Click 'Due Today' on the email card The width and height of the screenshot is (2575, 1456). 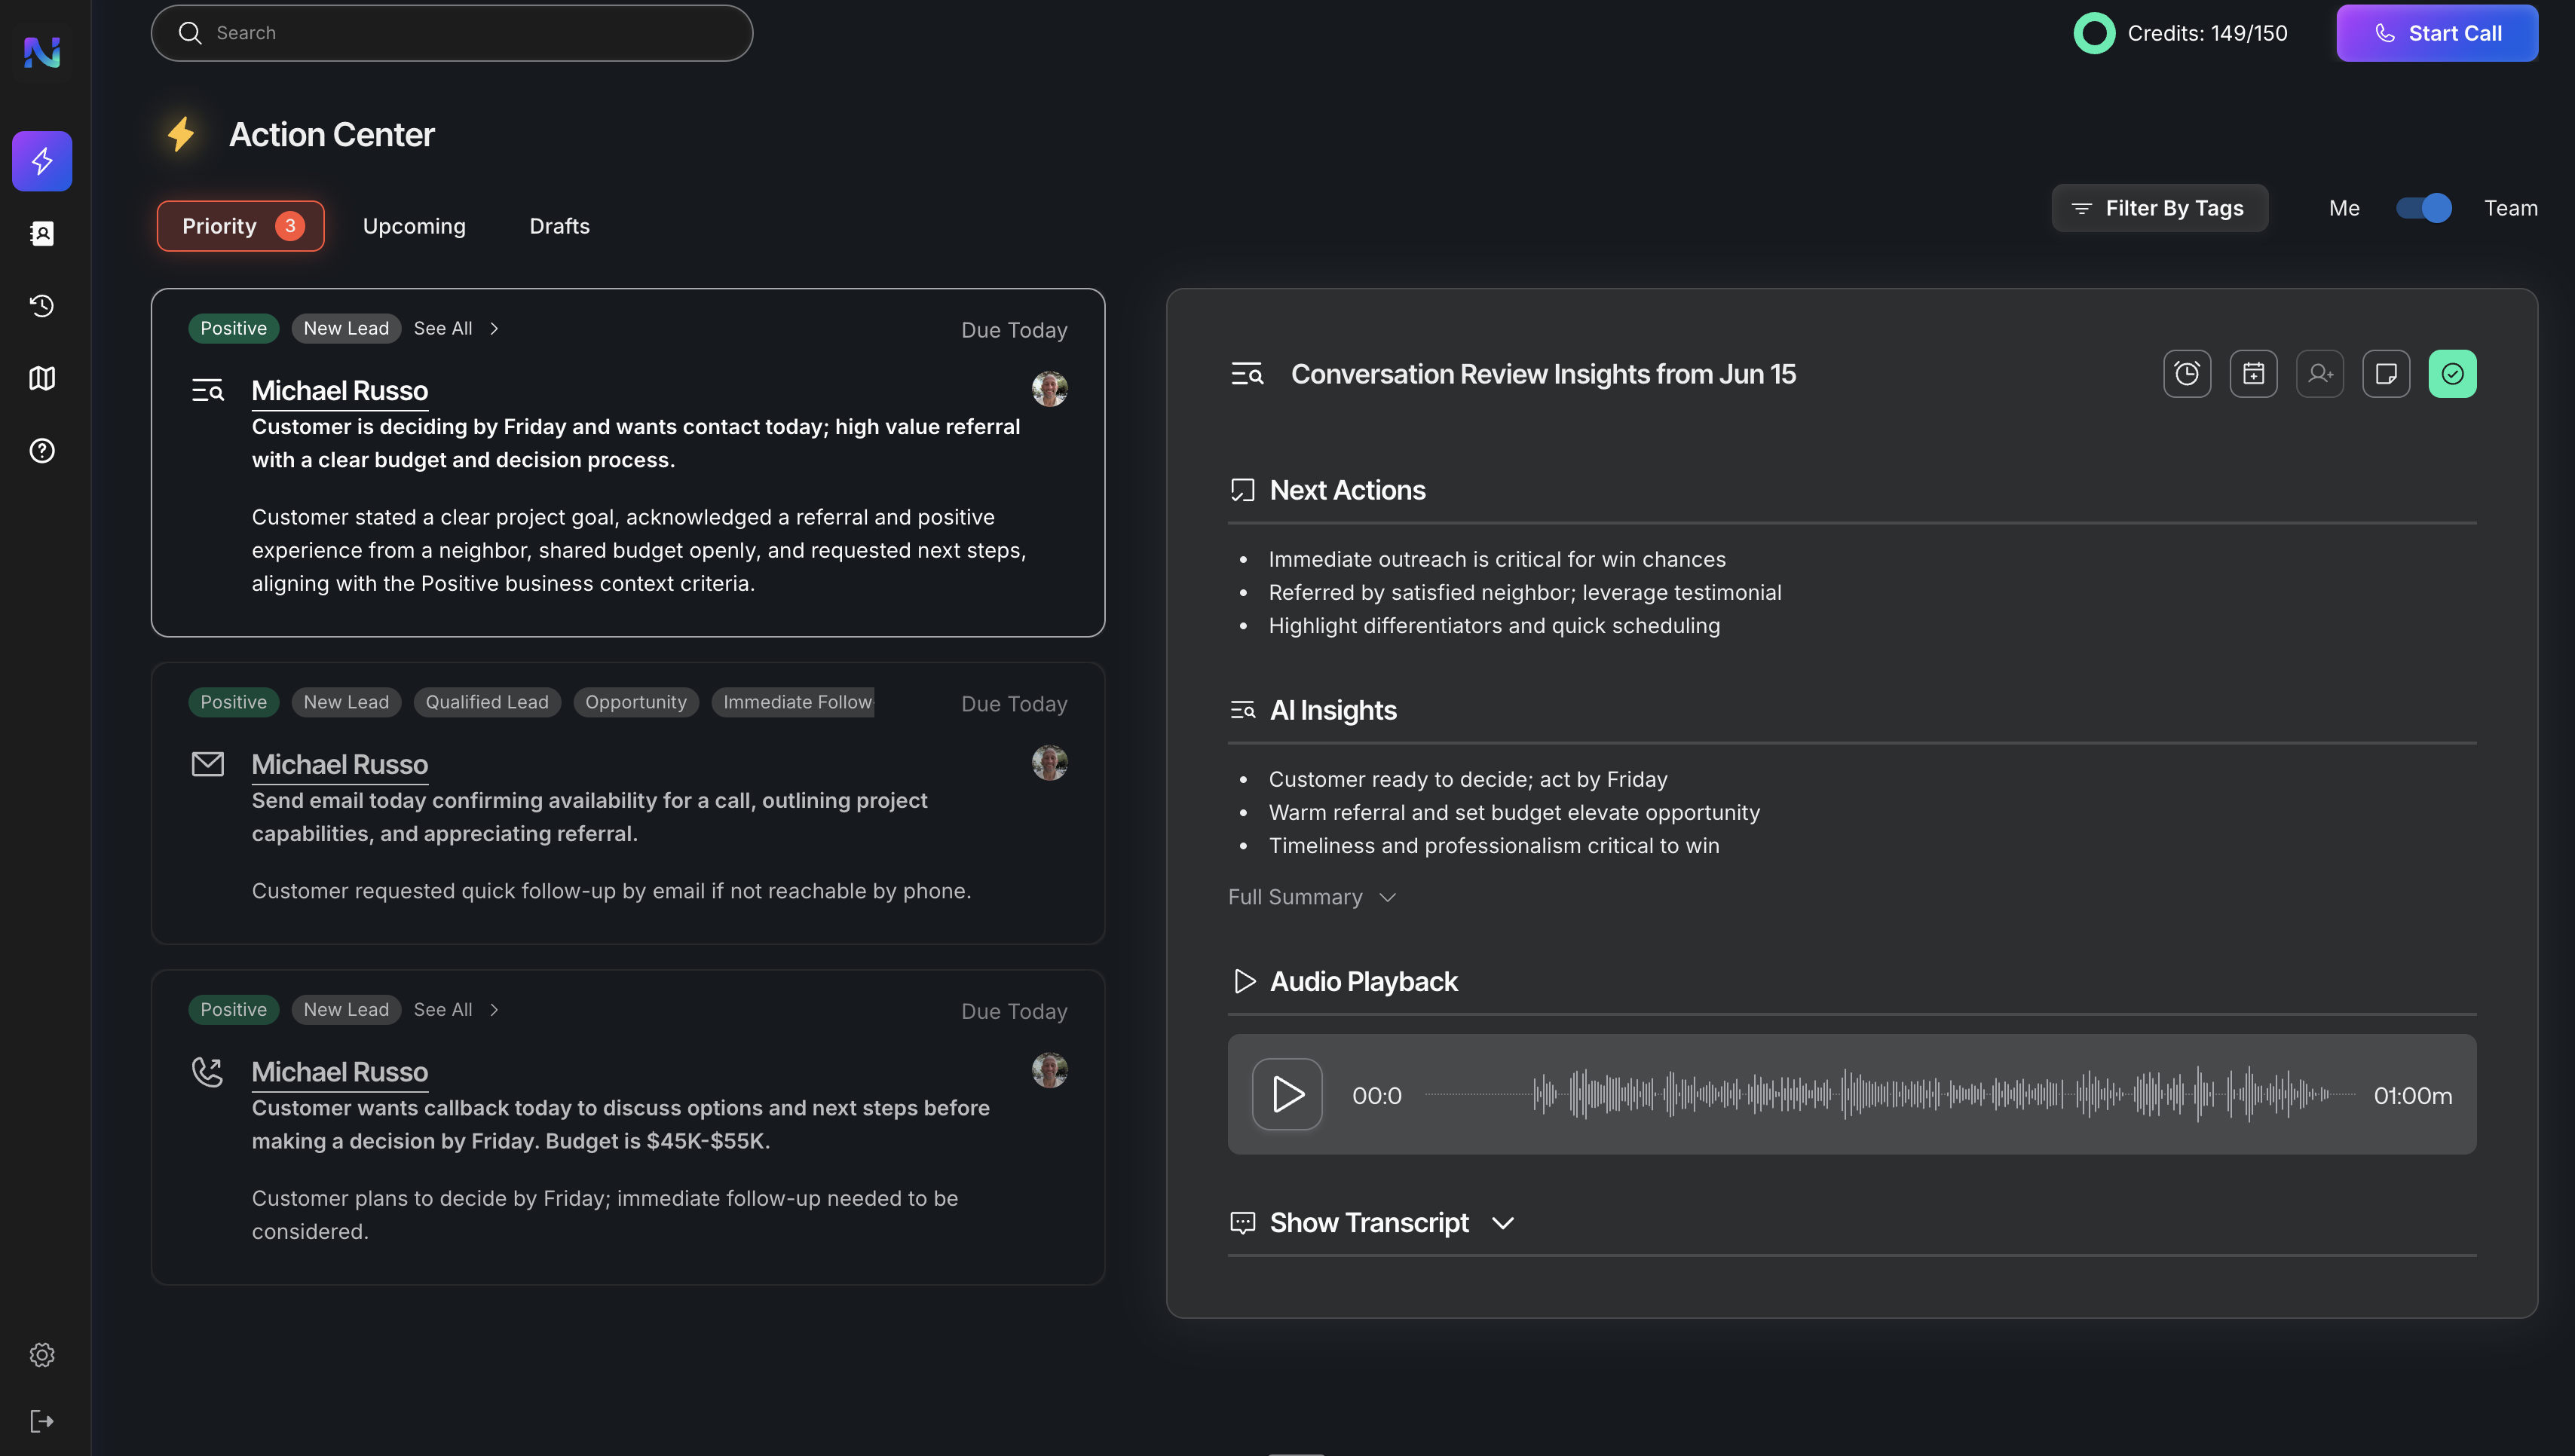click(x=1014, y=704)
